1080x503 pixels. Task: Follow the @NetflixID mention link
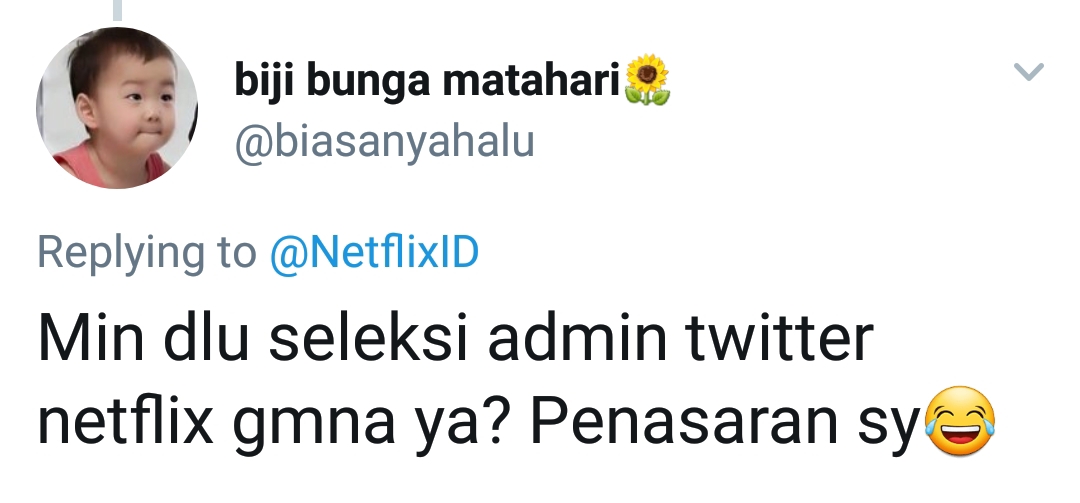(375, 254)
